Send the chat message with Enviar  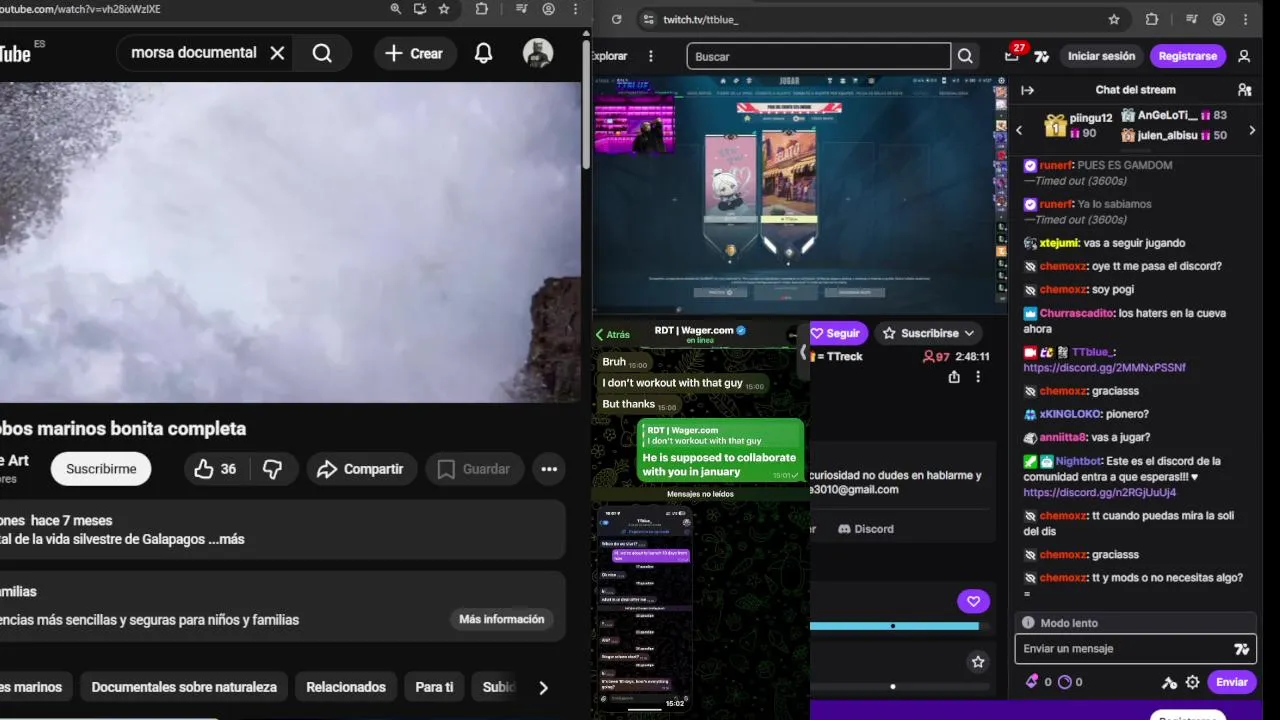coord(1231,682)
